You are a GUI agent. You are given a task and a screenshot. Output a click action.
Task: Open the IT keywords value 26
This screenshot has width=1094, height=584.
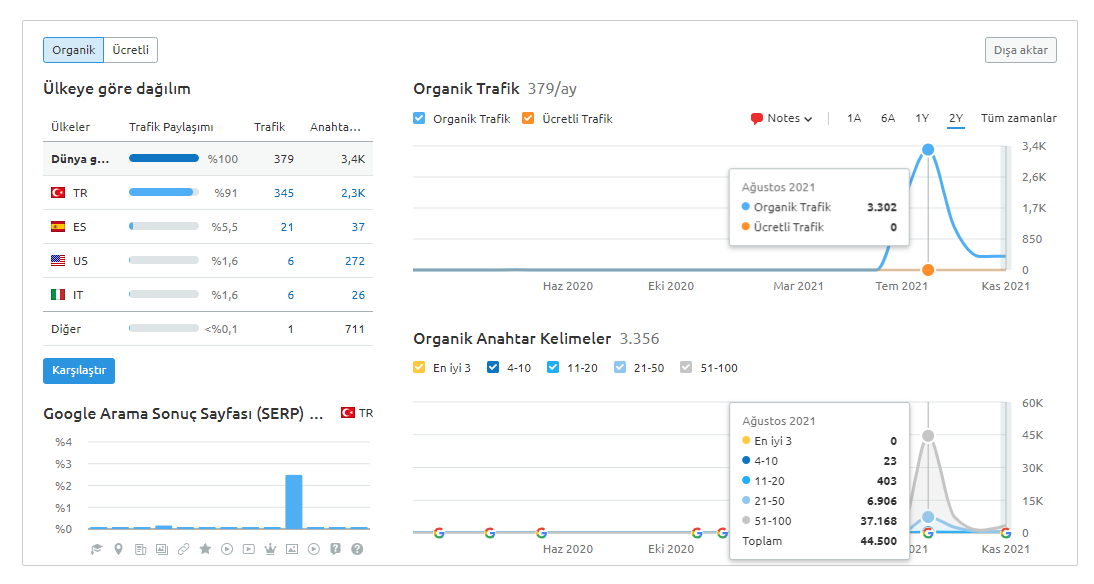click(358, 295)
